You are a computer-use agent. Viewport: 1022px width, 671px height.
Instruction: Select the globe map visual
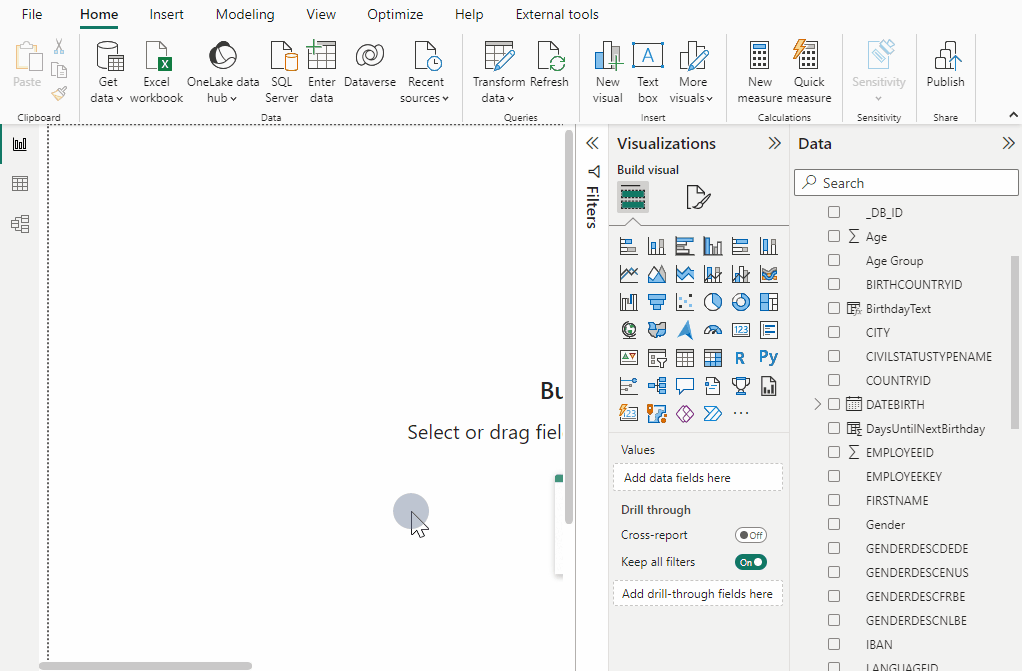(x=628, y=330)
